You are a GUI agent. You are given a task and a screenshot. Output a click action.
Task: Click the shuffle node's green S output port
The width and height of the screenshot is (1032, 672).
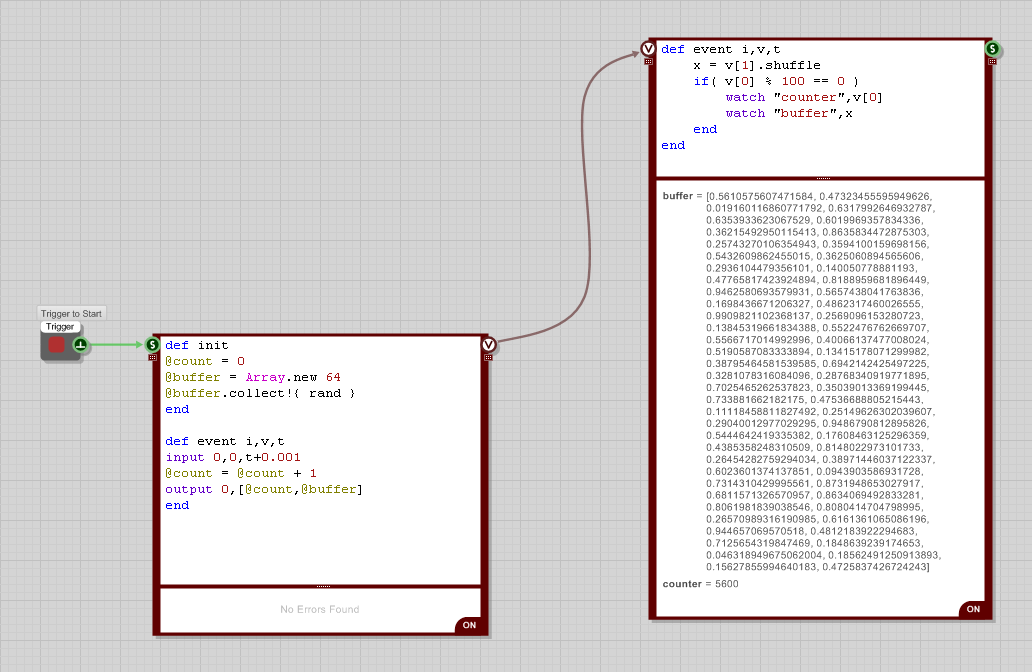992,49
